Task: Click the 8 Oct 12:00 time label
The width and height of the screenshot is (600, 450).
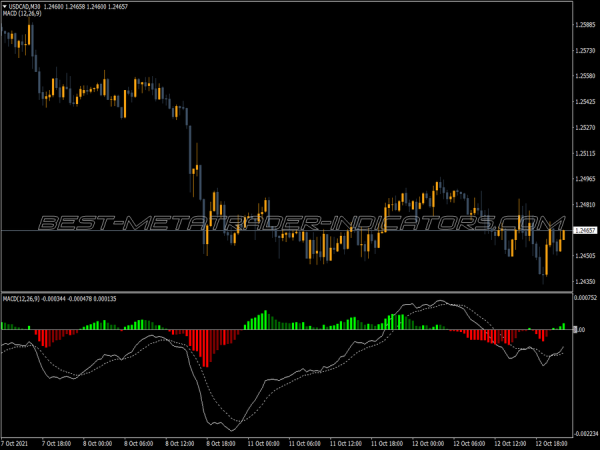Action: pos(179,443)
